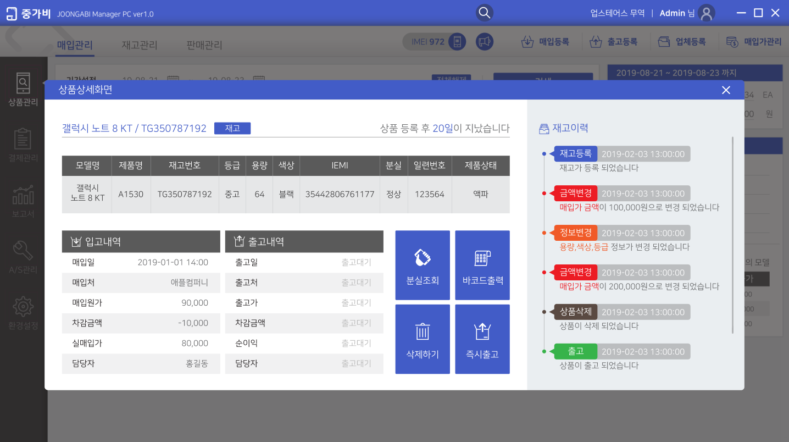Close the 상품상세화면 dialog with X
Viewport: 789px width, 442px height.
[x=726, y=90]
